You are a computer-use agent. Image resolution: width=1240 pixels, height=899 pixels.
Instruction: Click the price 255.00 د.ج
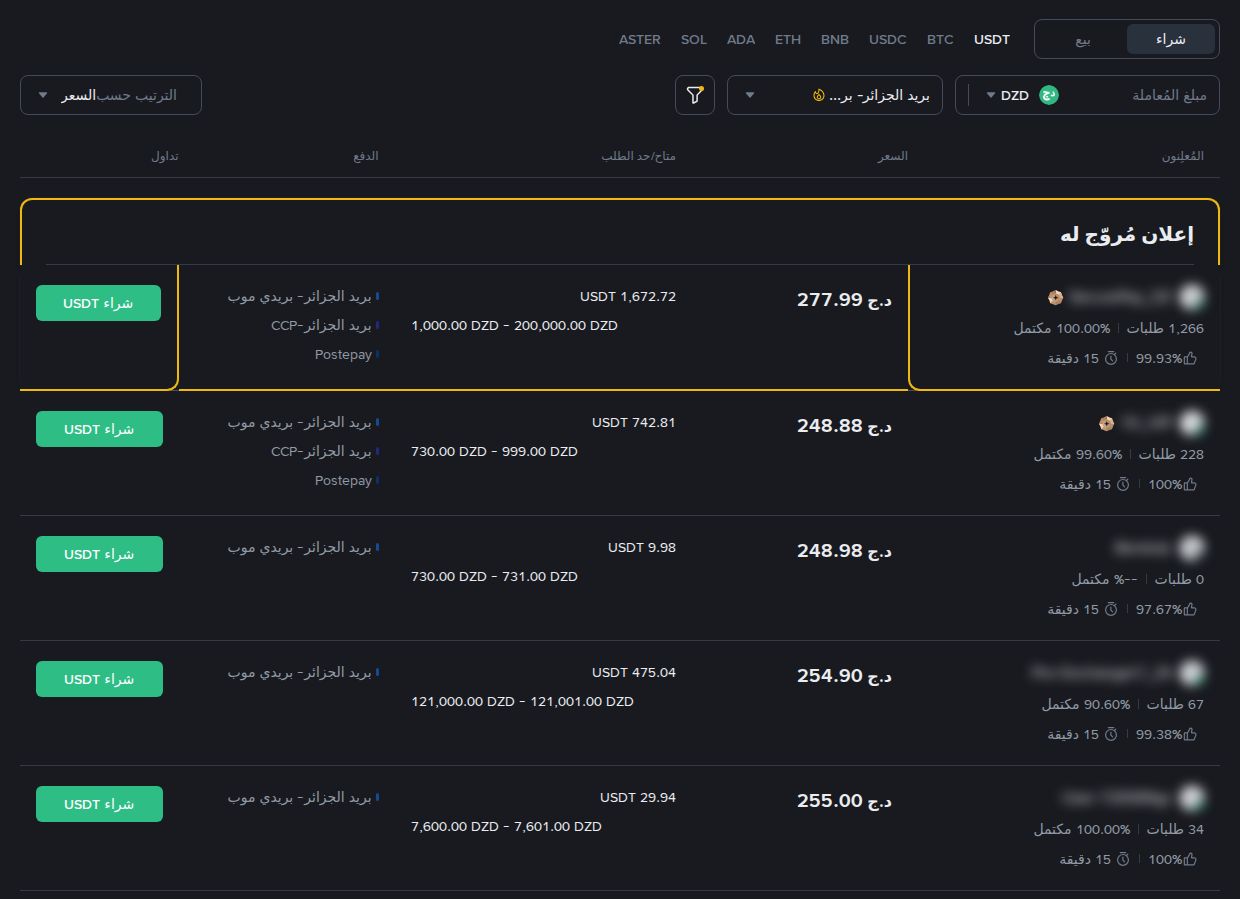[844, 801]
